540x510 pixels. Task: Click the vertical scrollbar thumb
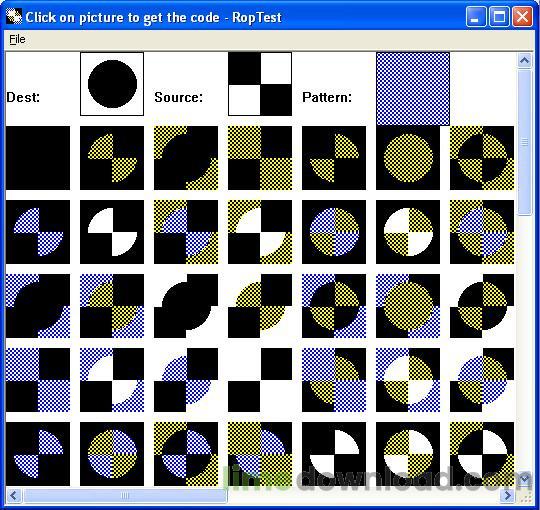click(525, 142)
